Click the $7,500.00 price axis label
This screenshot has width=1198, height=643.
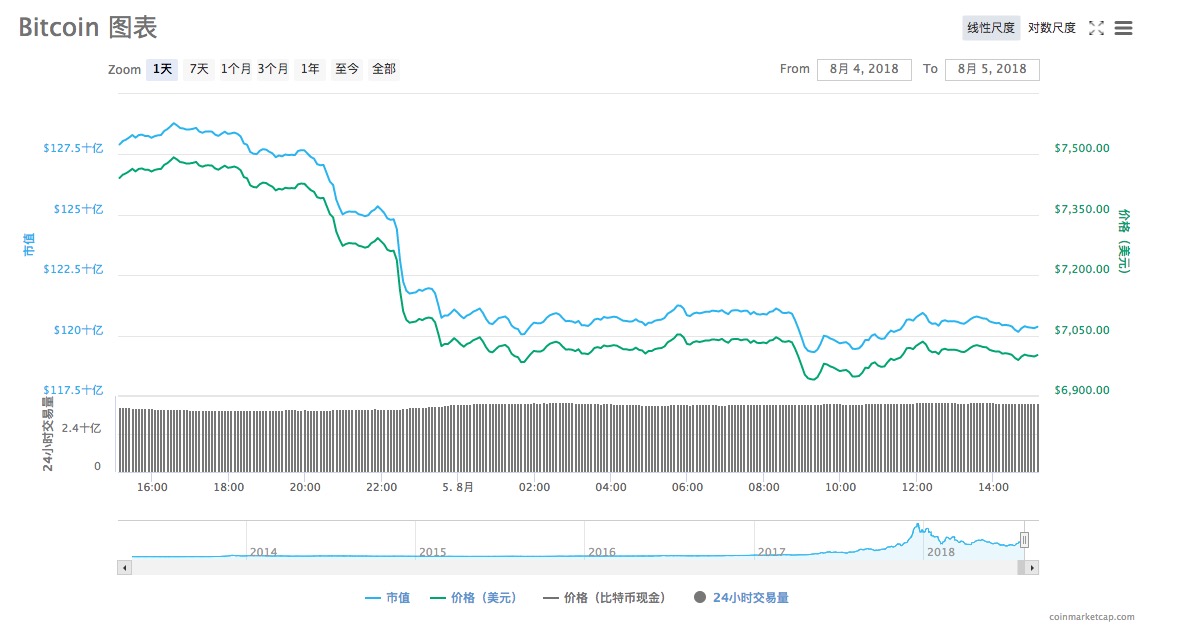(x=1082, y=148)
